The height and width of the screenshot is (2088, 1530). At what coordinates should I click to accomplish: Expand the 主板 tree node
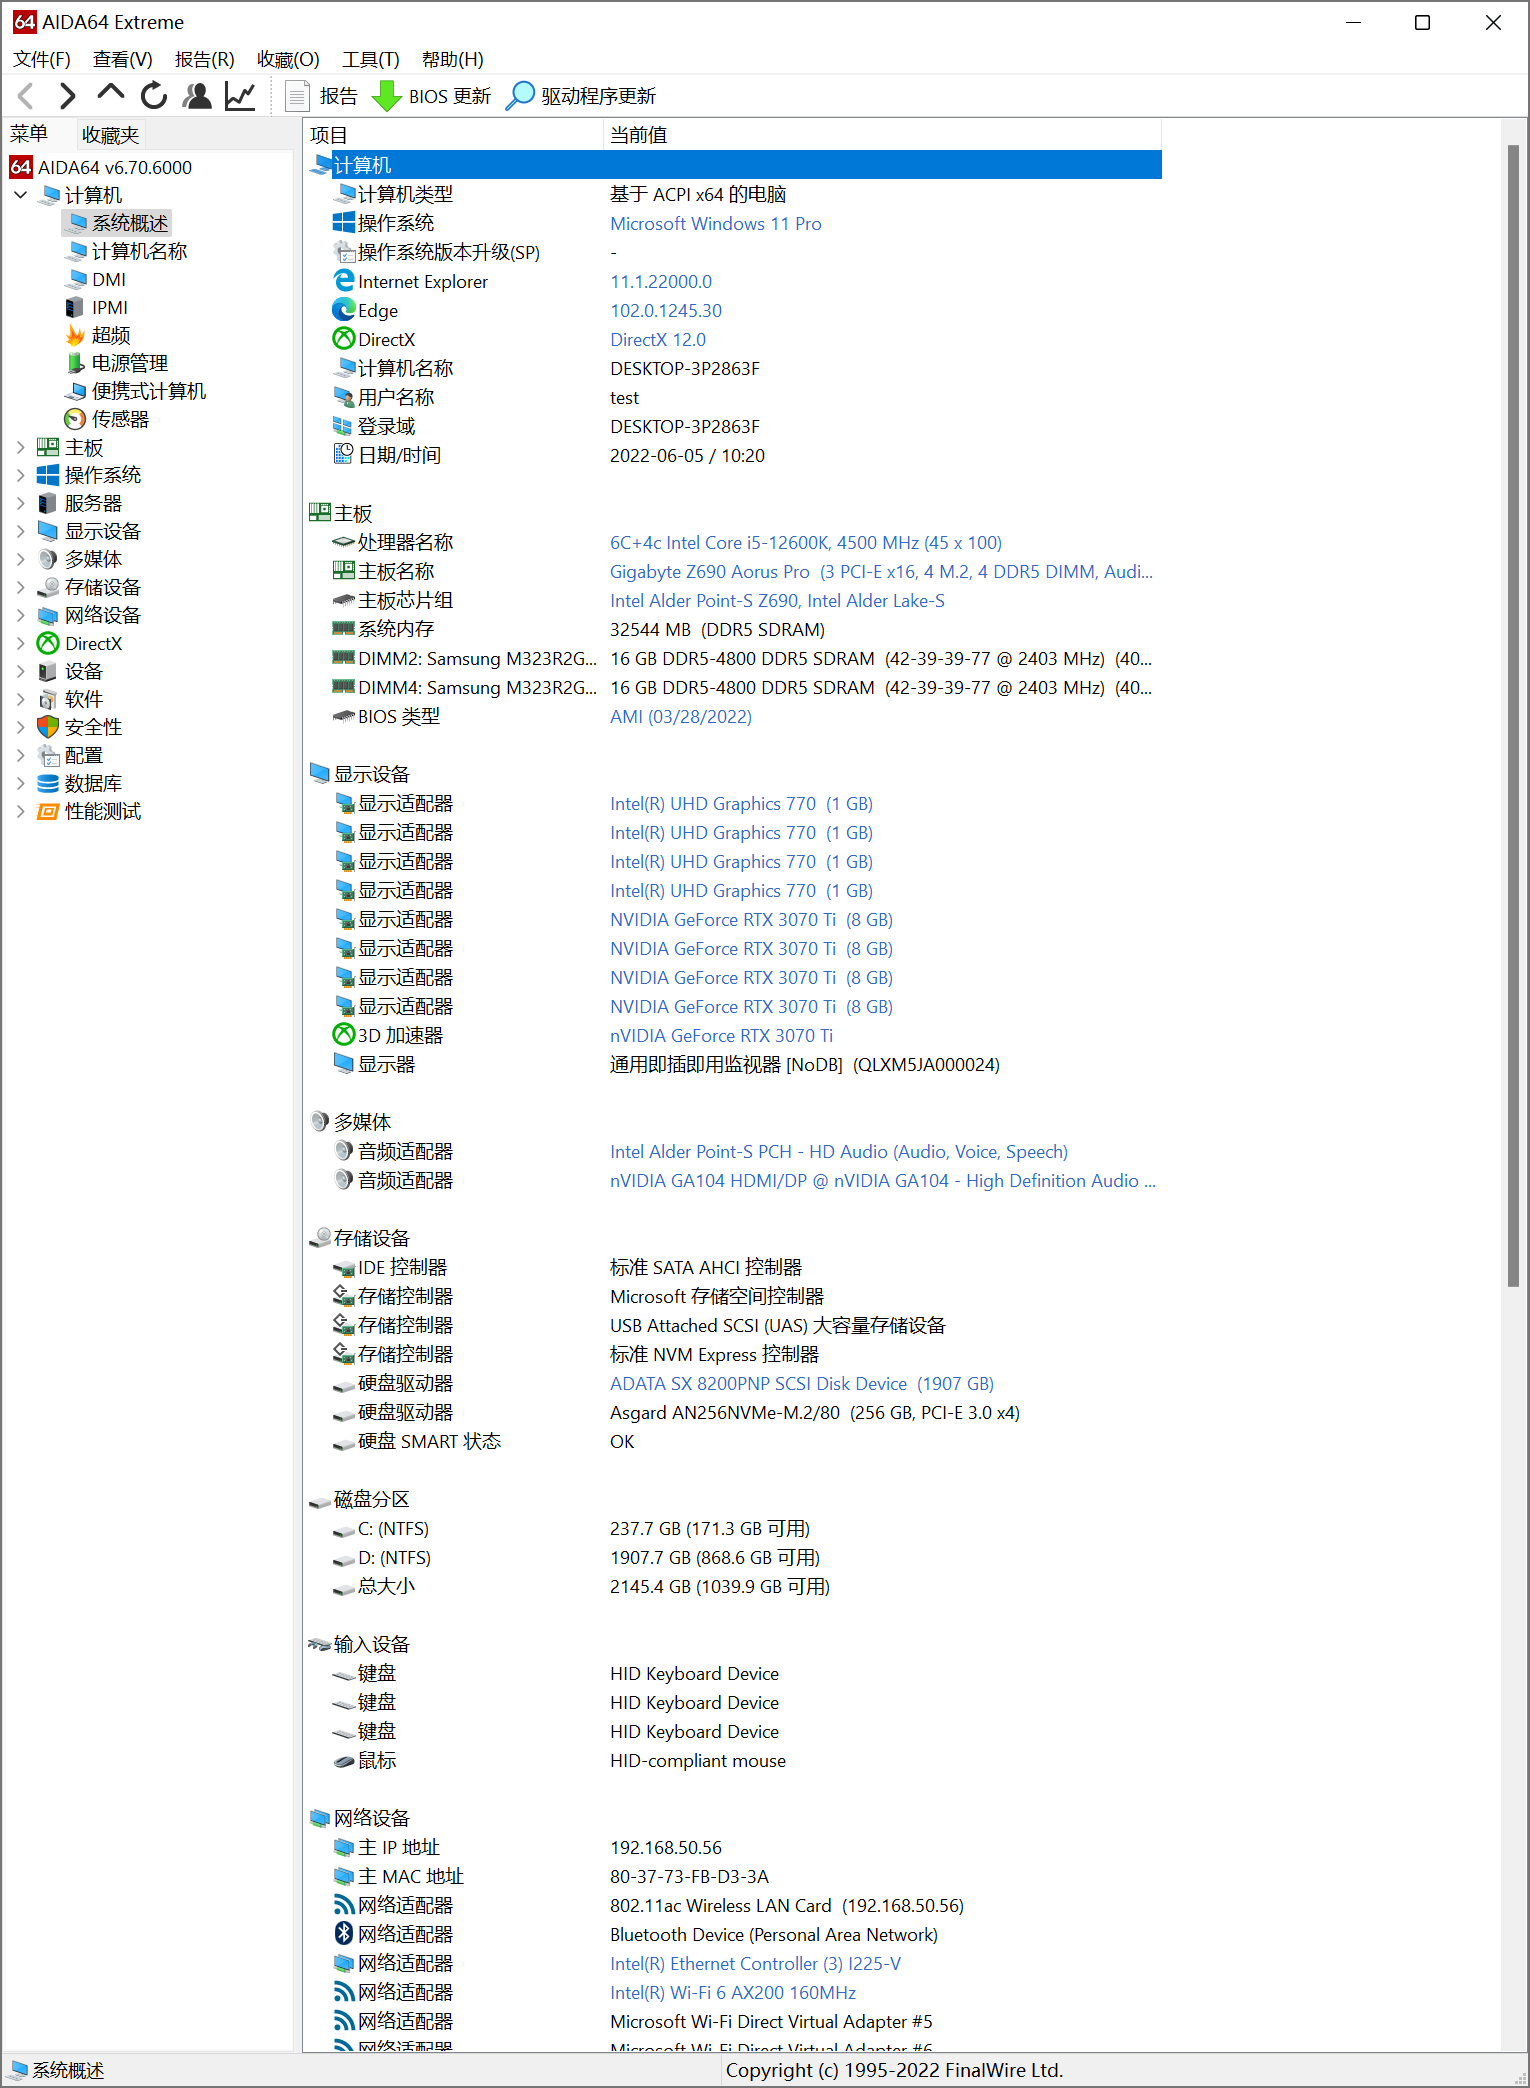[x=20, y=447]
